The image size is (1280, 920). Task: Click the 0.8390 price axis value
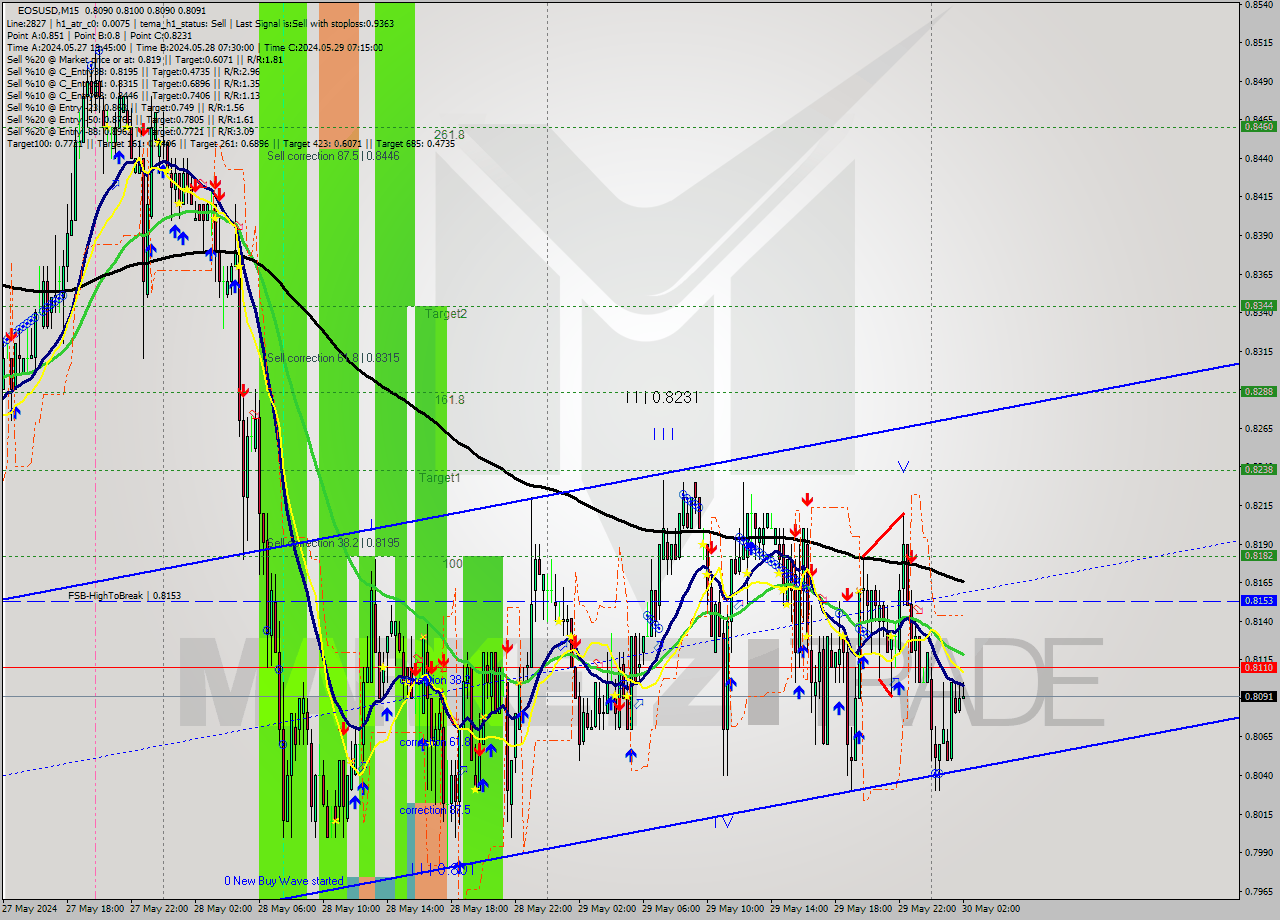tap(1258, 236)
